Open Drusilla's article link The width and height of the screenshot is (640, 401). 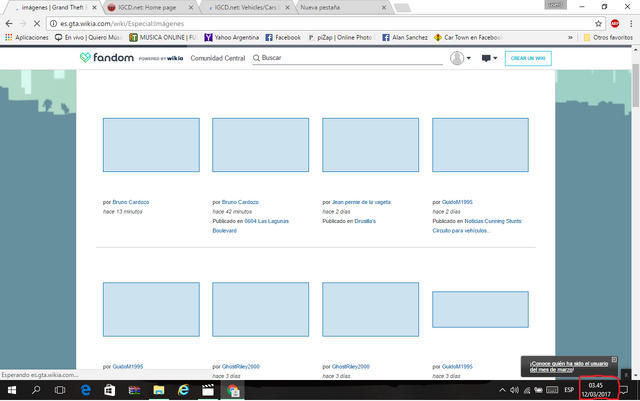pyautogui.click(x=365, y=221)
